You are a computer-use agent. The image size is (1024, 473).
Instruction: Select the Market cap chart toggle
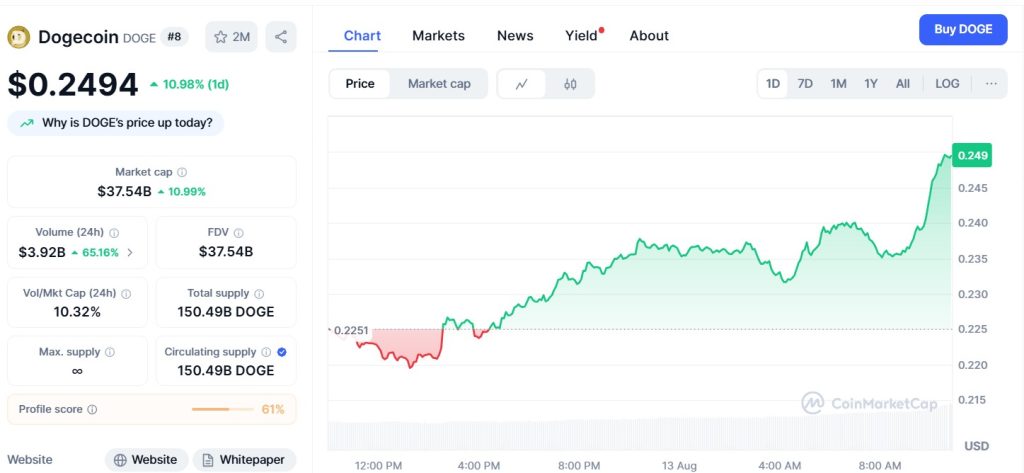click(439, 84)
